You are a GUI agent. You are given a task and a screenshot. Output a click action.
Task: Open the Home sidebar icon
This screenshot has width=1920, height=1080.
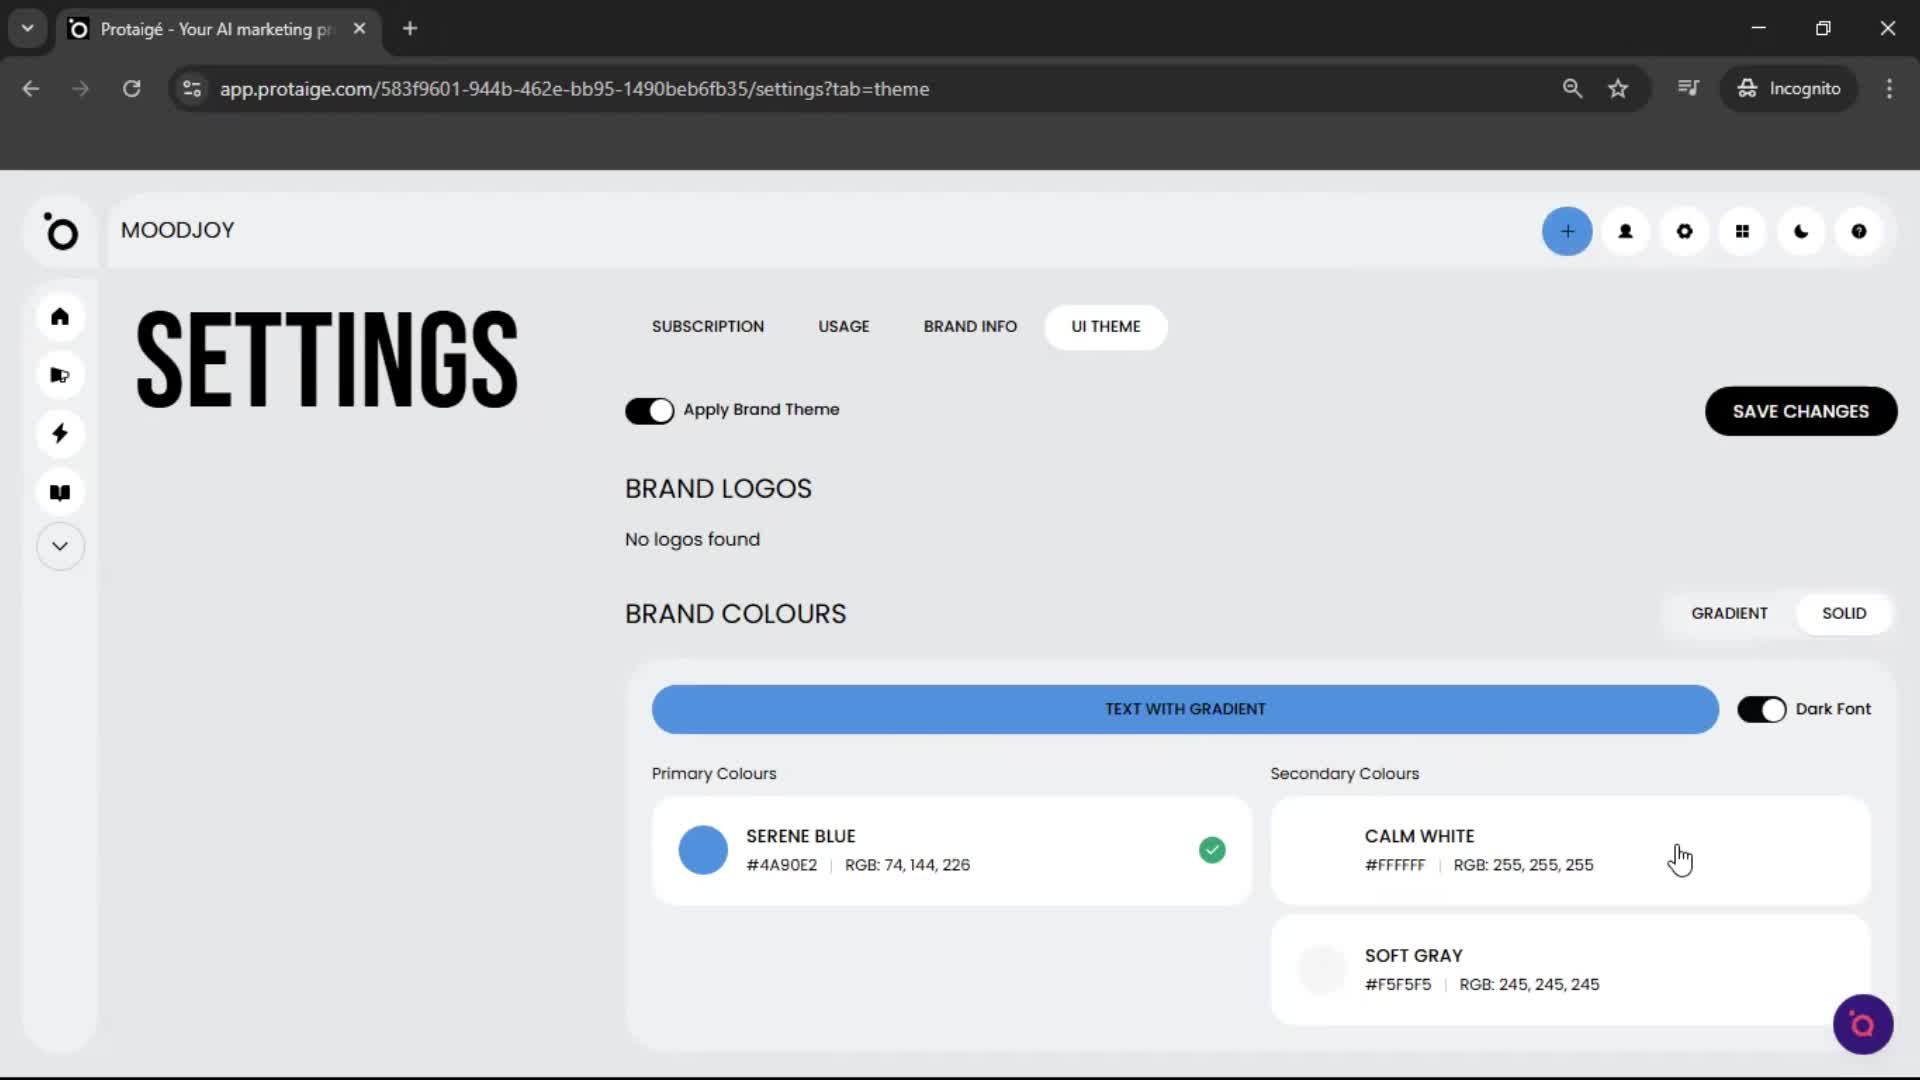(x=60, y=317)
